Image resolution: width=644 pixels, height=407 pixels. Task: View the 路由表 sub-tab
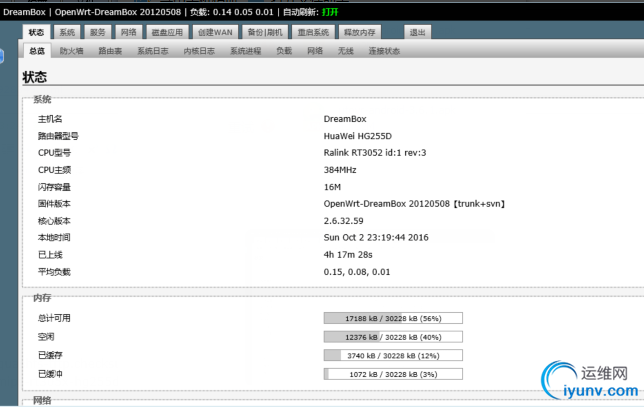tap(110, 51)
